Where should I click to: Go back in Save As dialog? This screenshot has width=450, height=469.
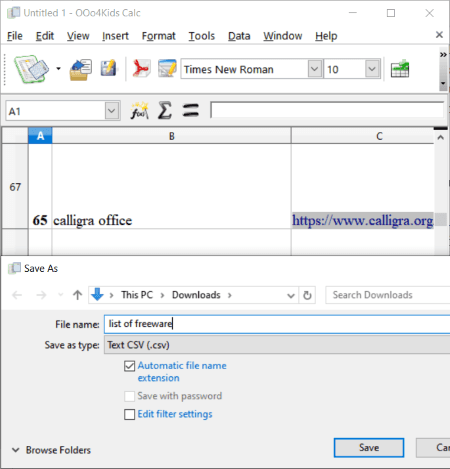pyautogui.click(x=17, y=295)
